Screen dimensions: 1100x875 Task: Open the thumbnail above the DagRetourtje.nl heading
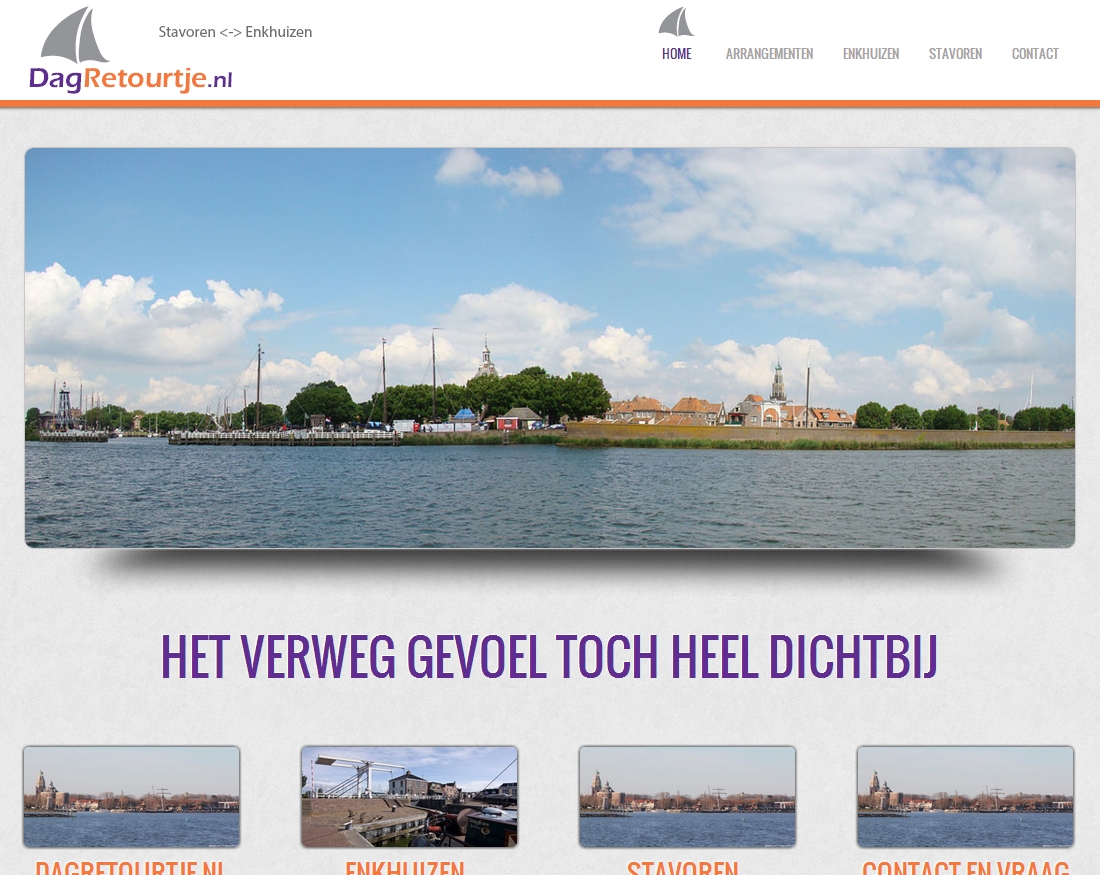coord(131,797)
